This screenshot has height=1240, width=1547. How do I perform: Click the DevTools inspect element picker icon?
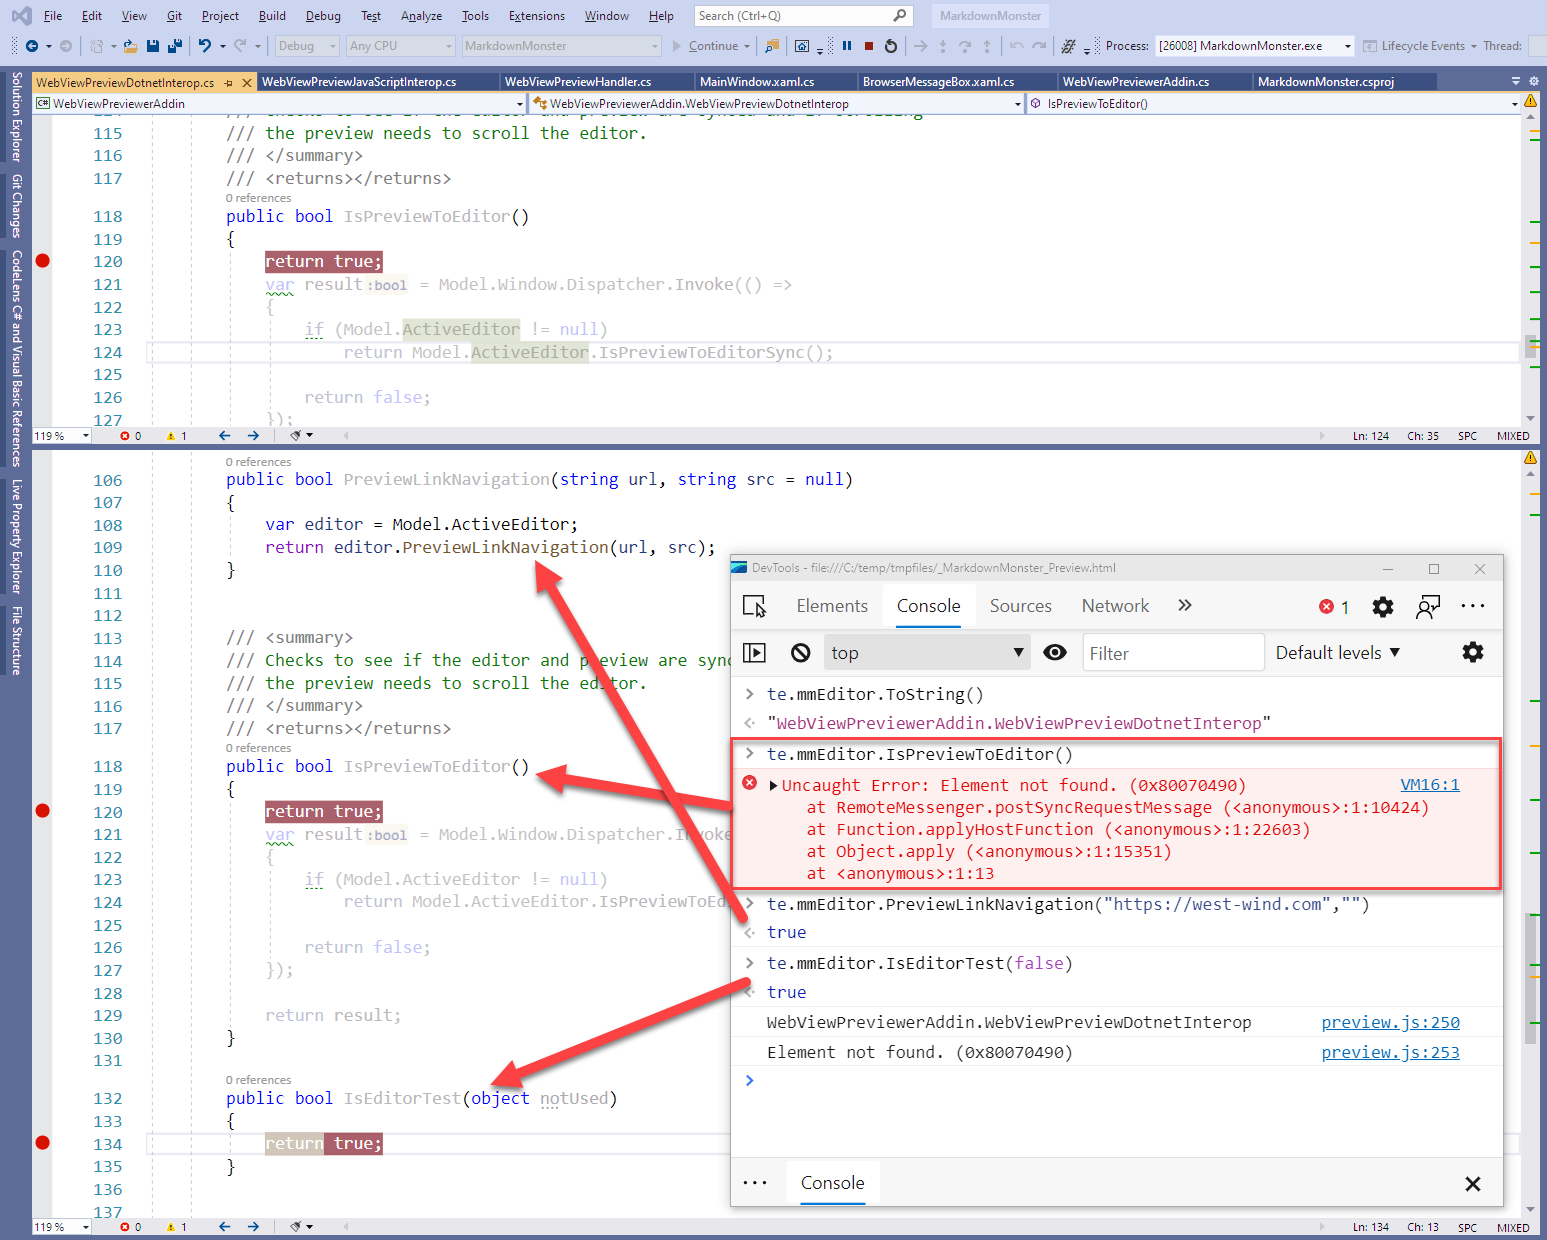click(754, 606)
